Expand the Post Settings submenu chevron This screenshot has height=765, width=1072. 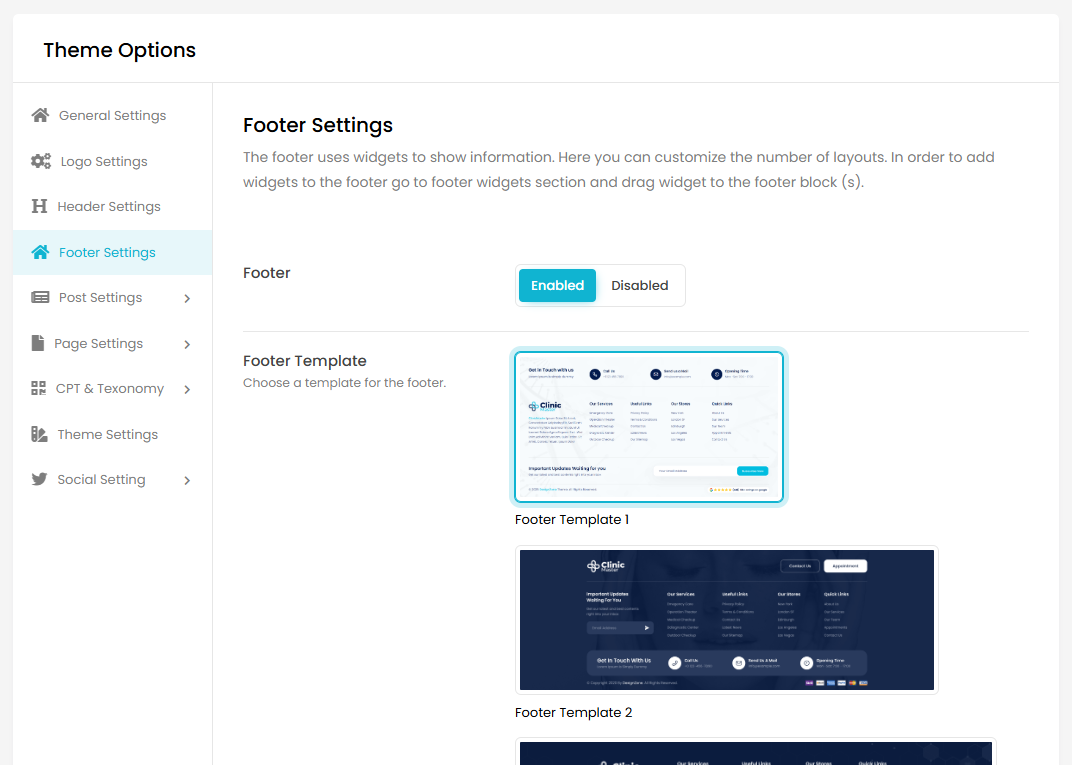(187, 298)
